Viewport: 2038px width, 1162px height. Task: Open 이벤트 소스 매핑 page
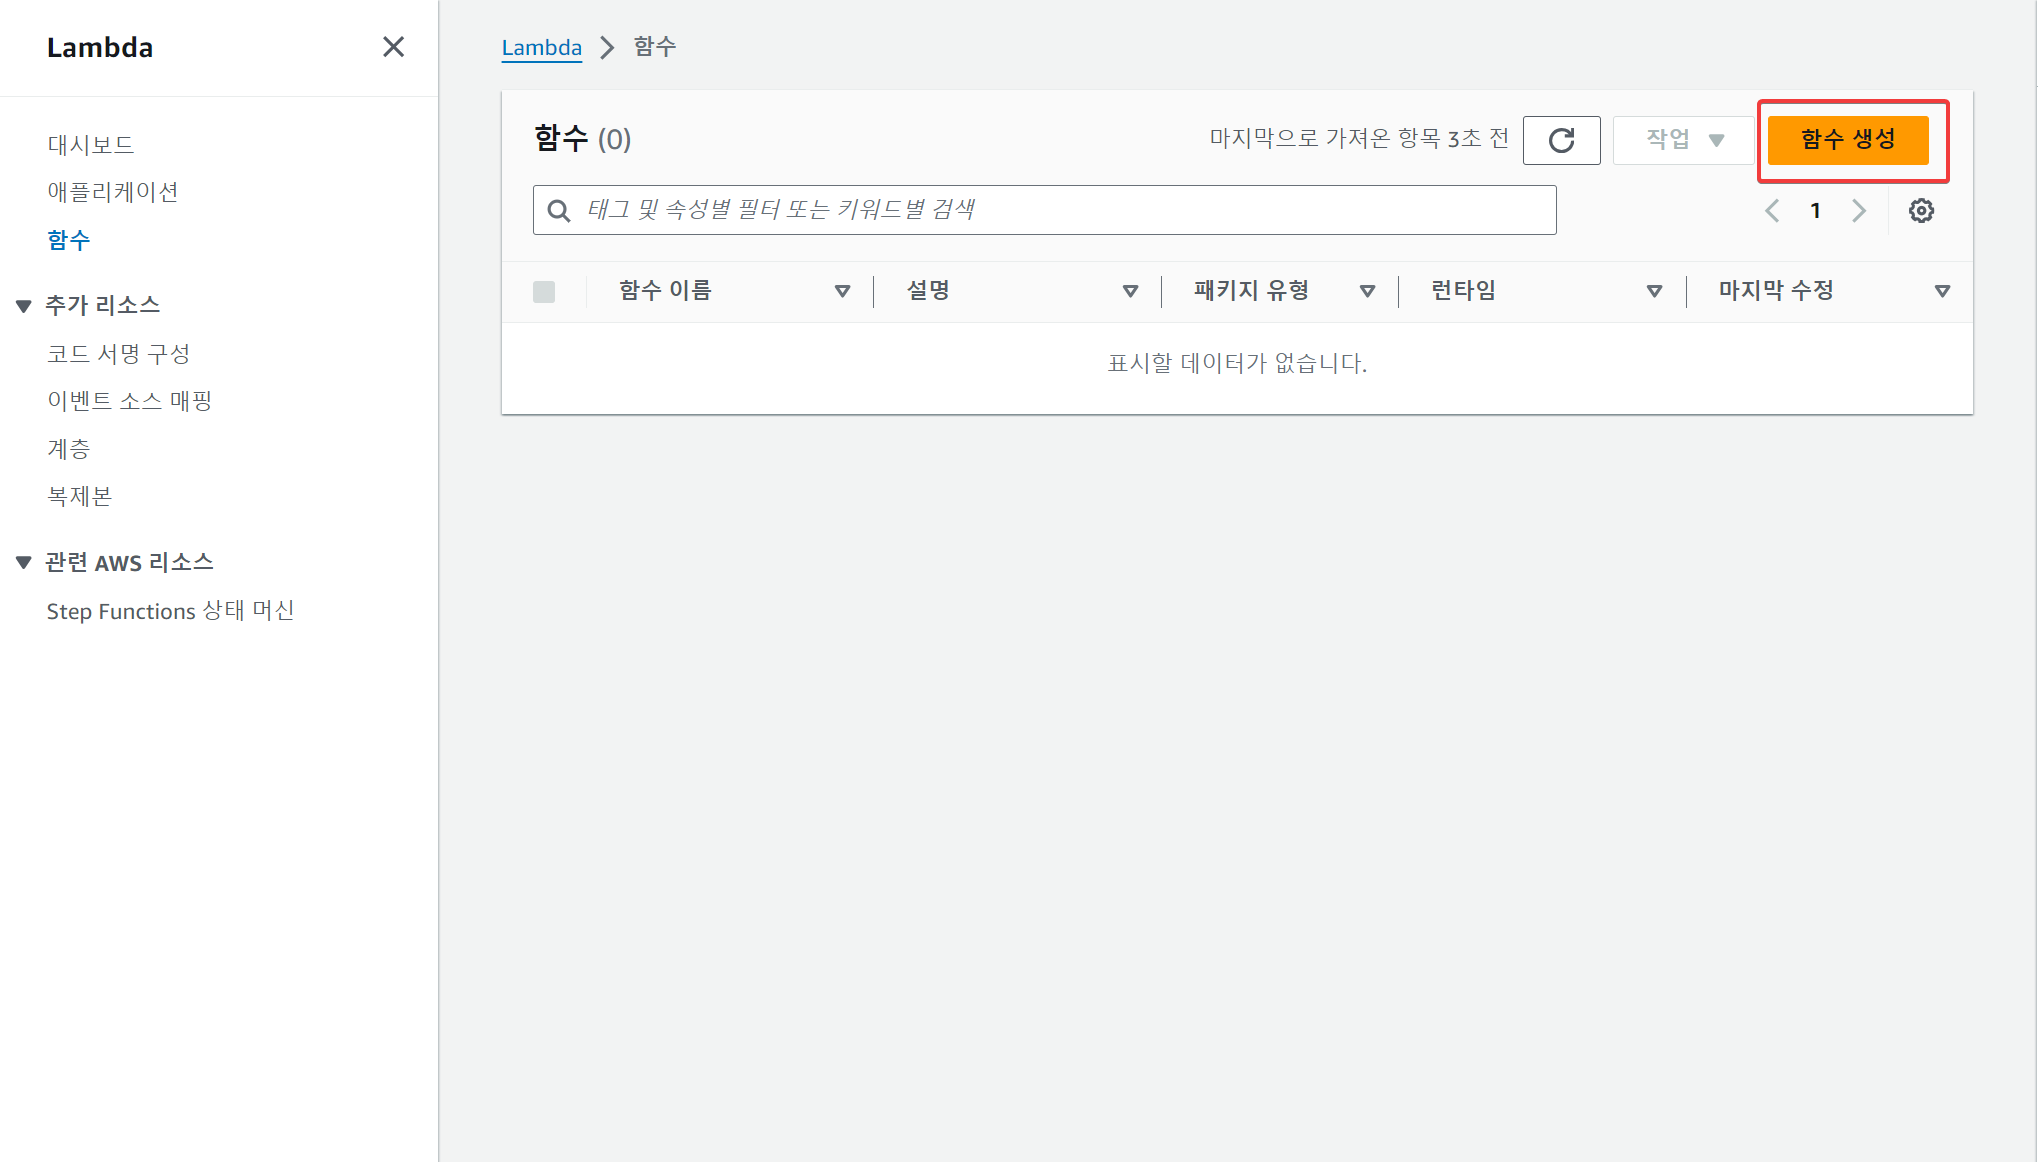(130, 401)
